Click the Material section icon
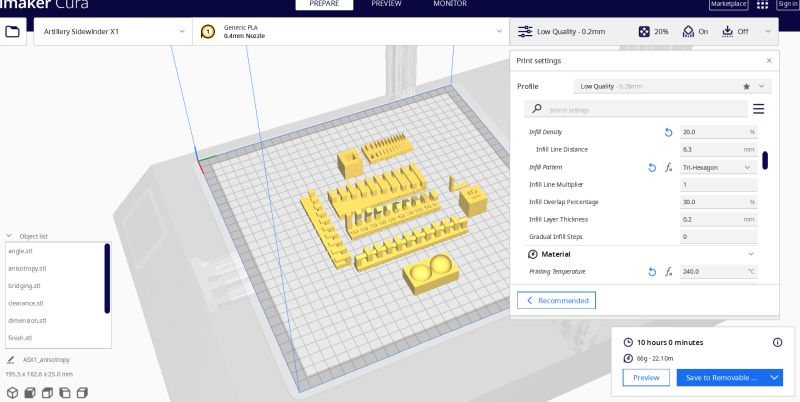 533,254
